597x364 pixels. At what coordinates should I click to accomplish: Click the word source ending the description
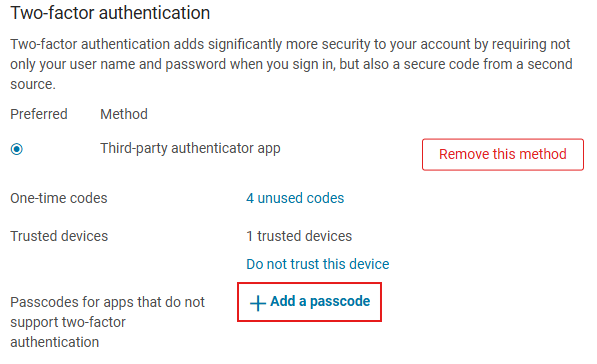pyautogui.click(x=33, y=84)
